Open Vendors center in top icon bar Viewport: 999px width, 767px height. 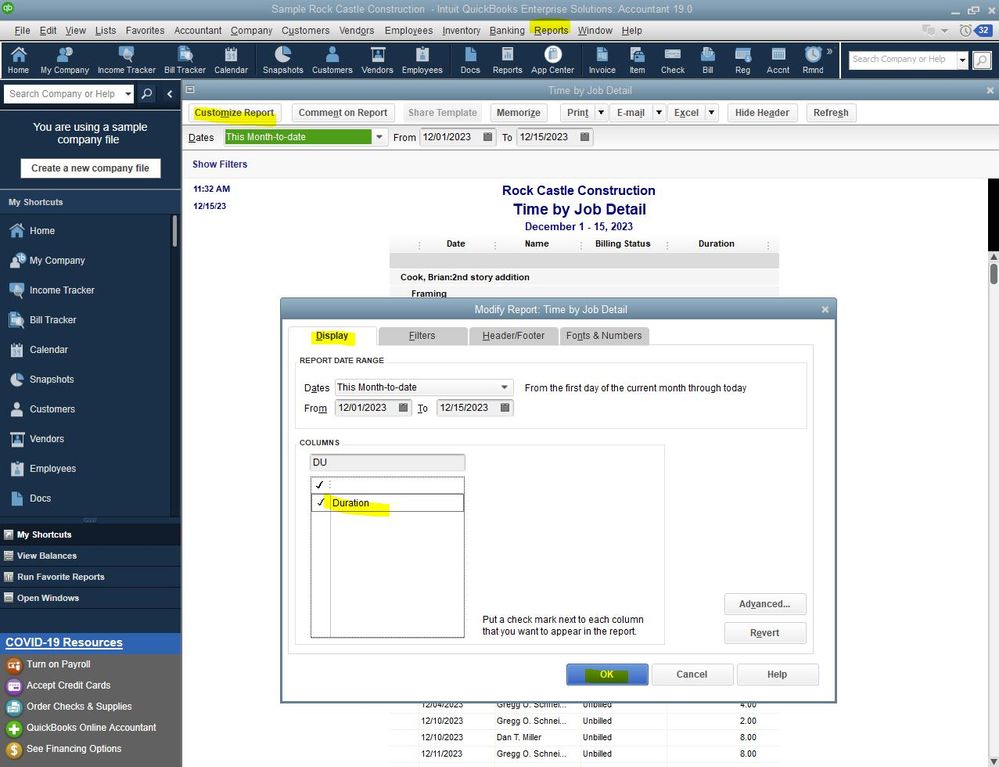[377, 61]
